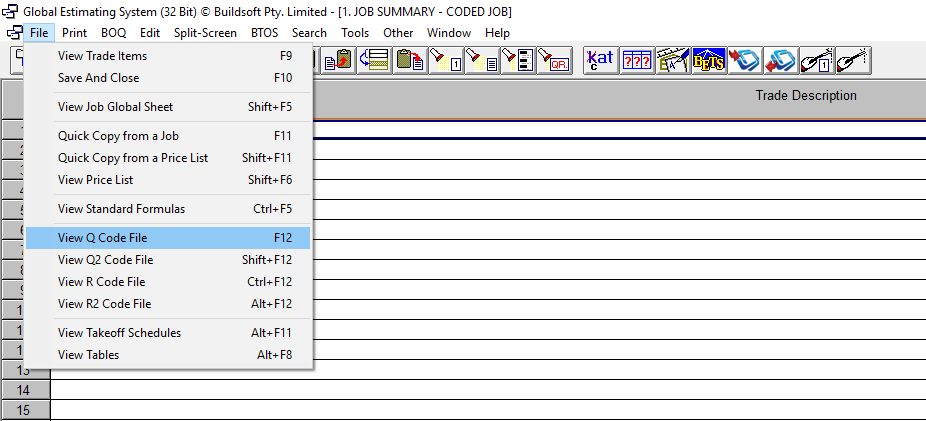The width and height of the screenshot is (926, 421).
Task: Open the BETS toolbar icon
Action: pyautogui.click(x=708, y=60)
